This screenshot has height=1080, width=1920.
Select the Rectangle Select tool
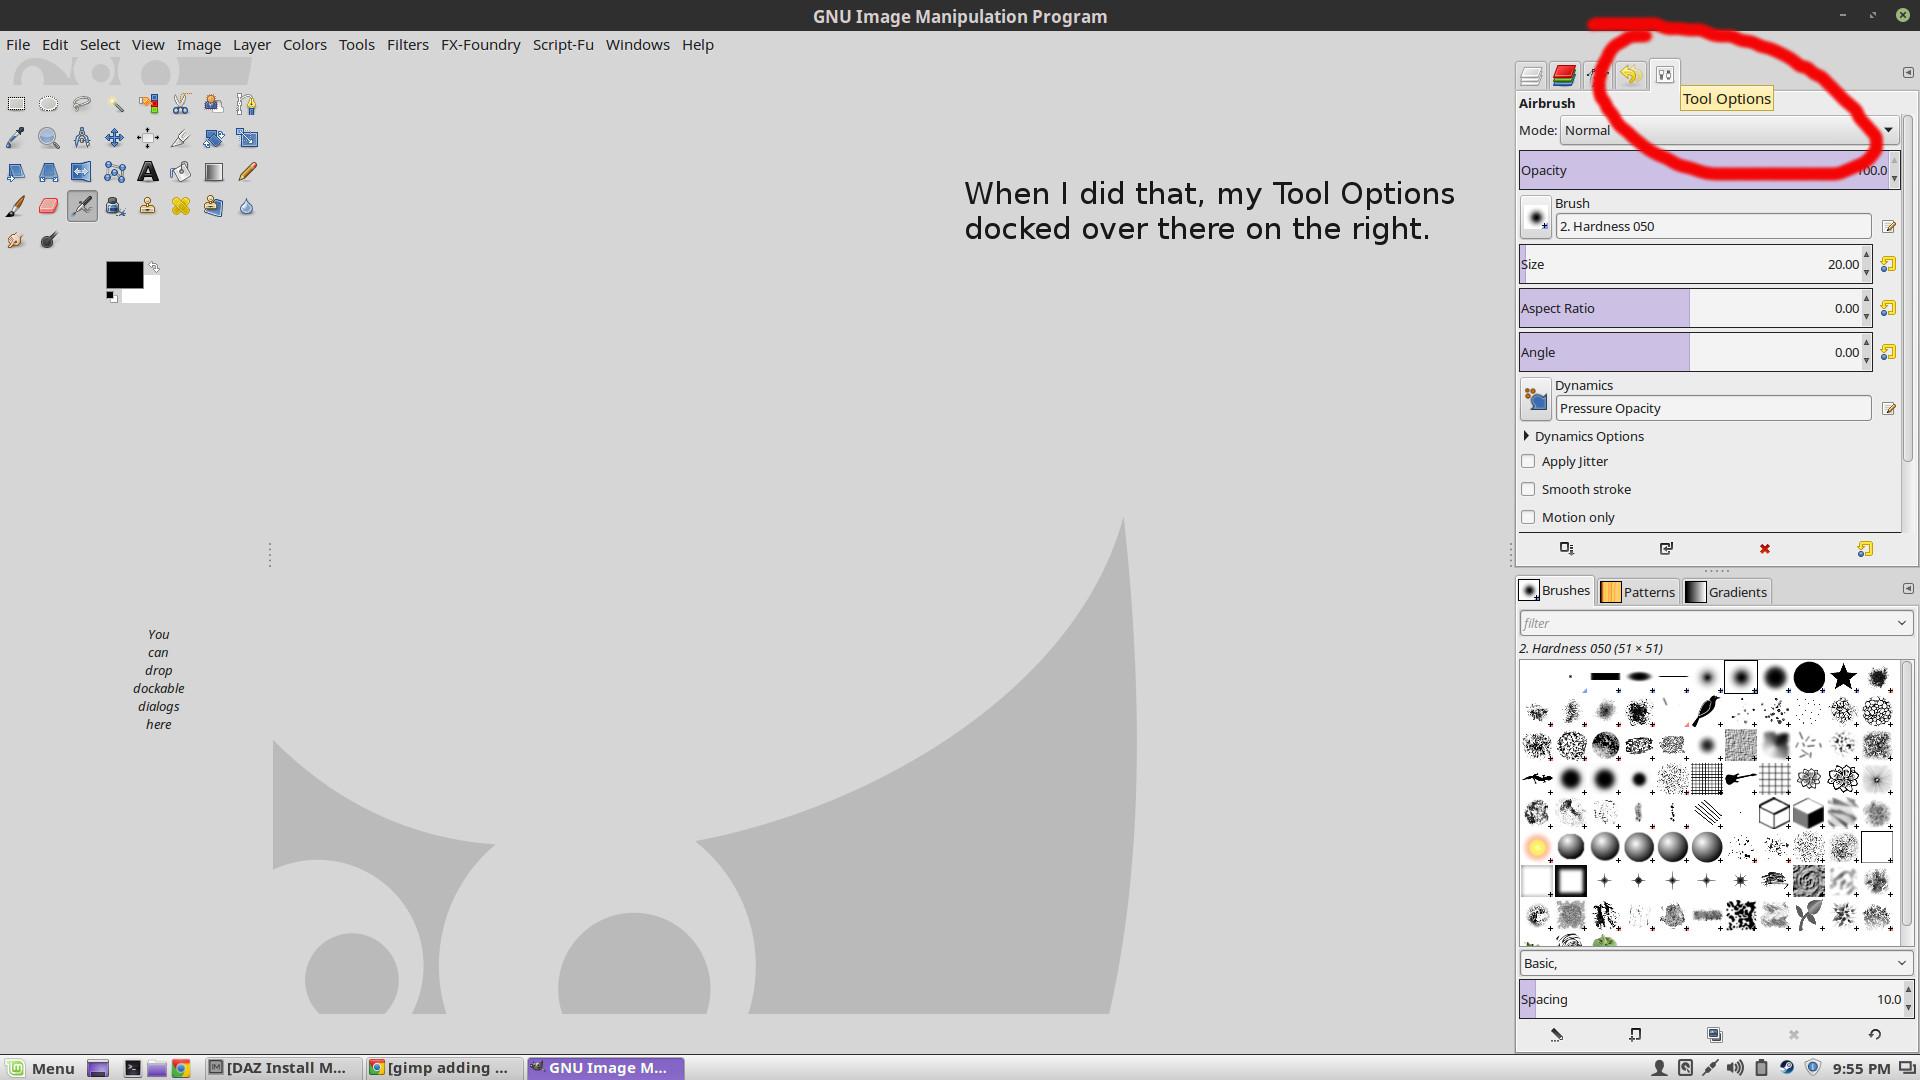[x=16, y=104]
